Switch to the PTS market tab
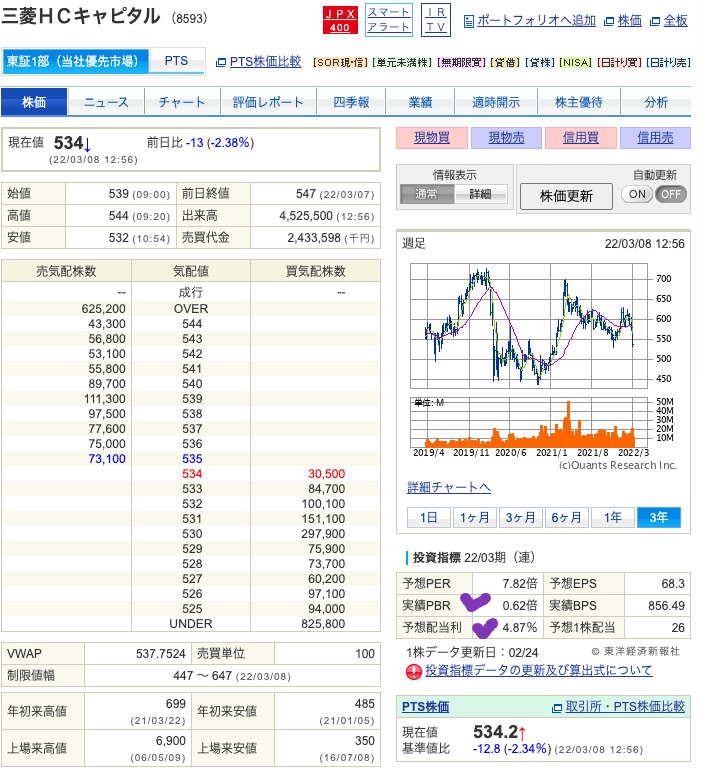 tap(177, 61)
